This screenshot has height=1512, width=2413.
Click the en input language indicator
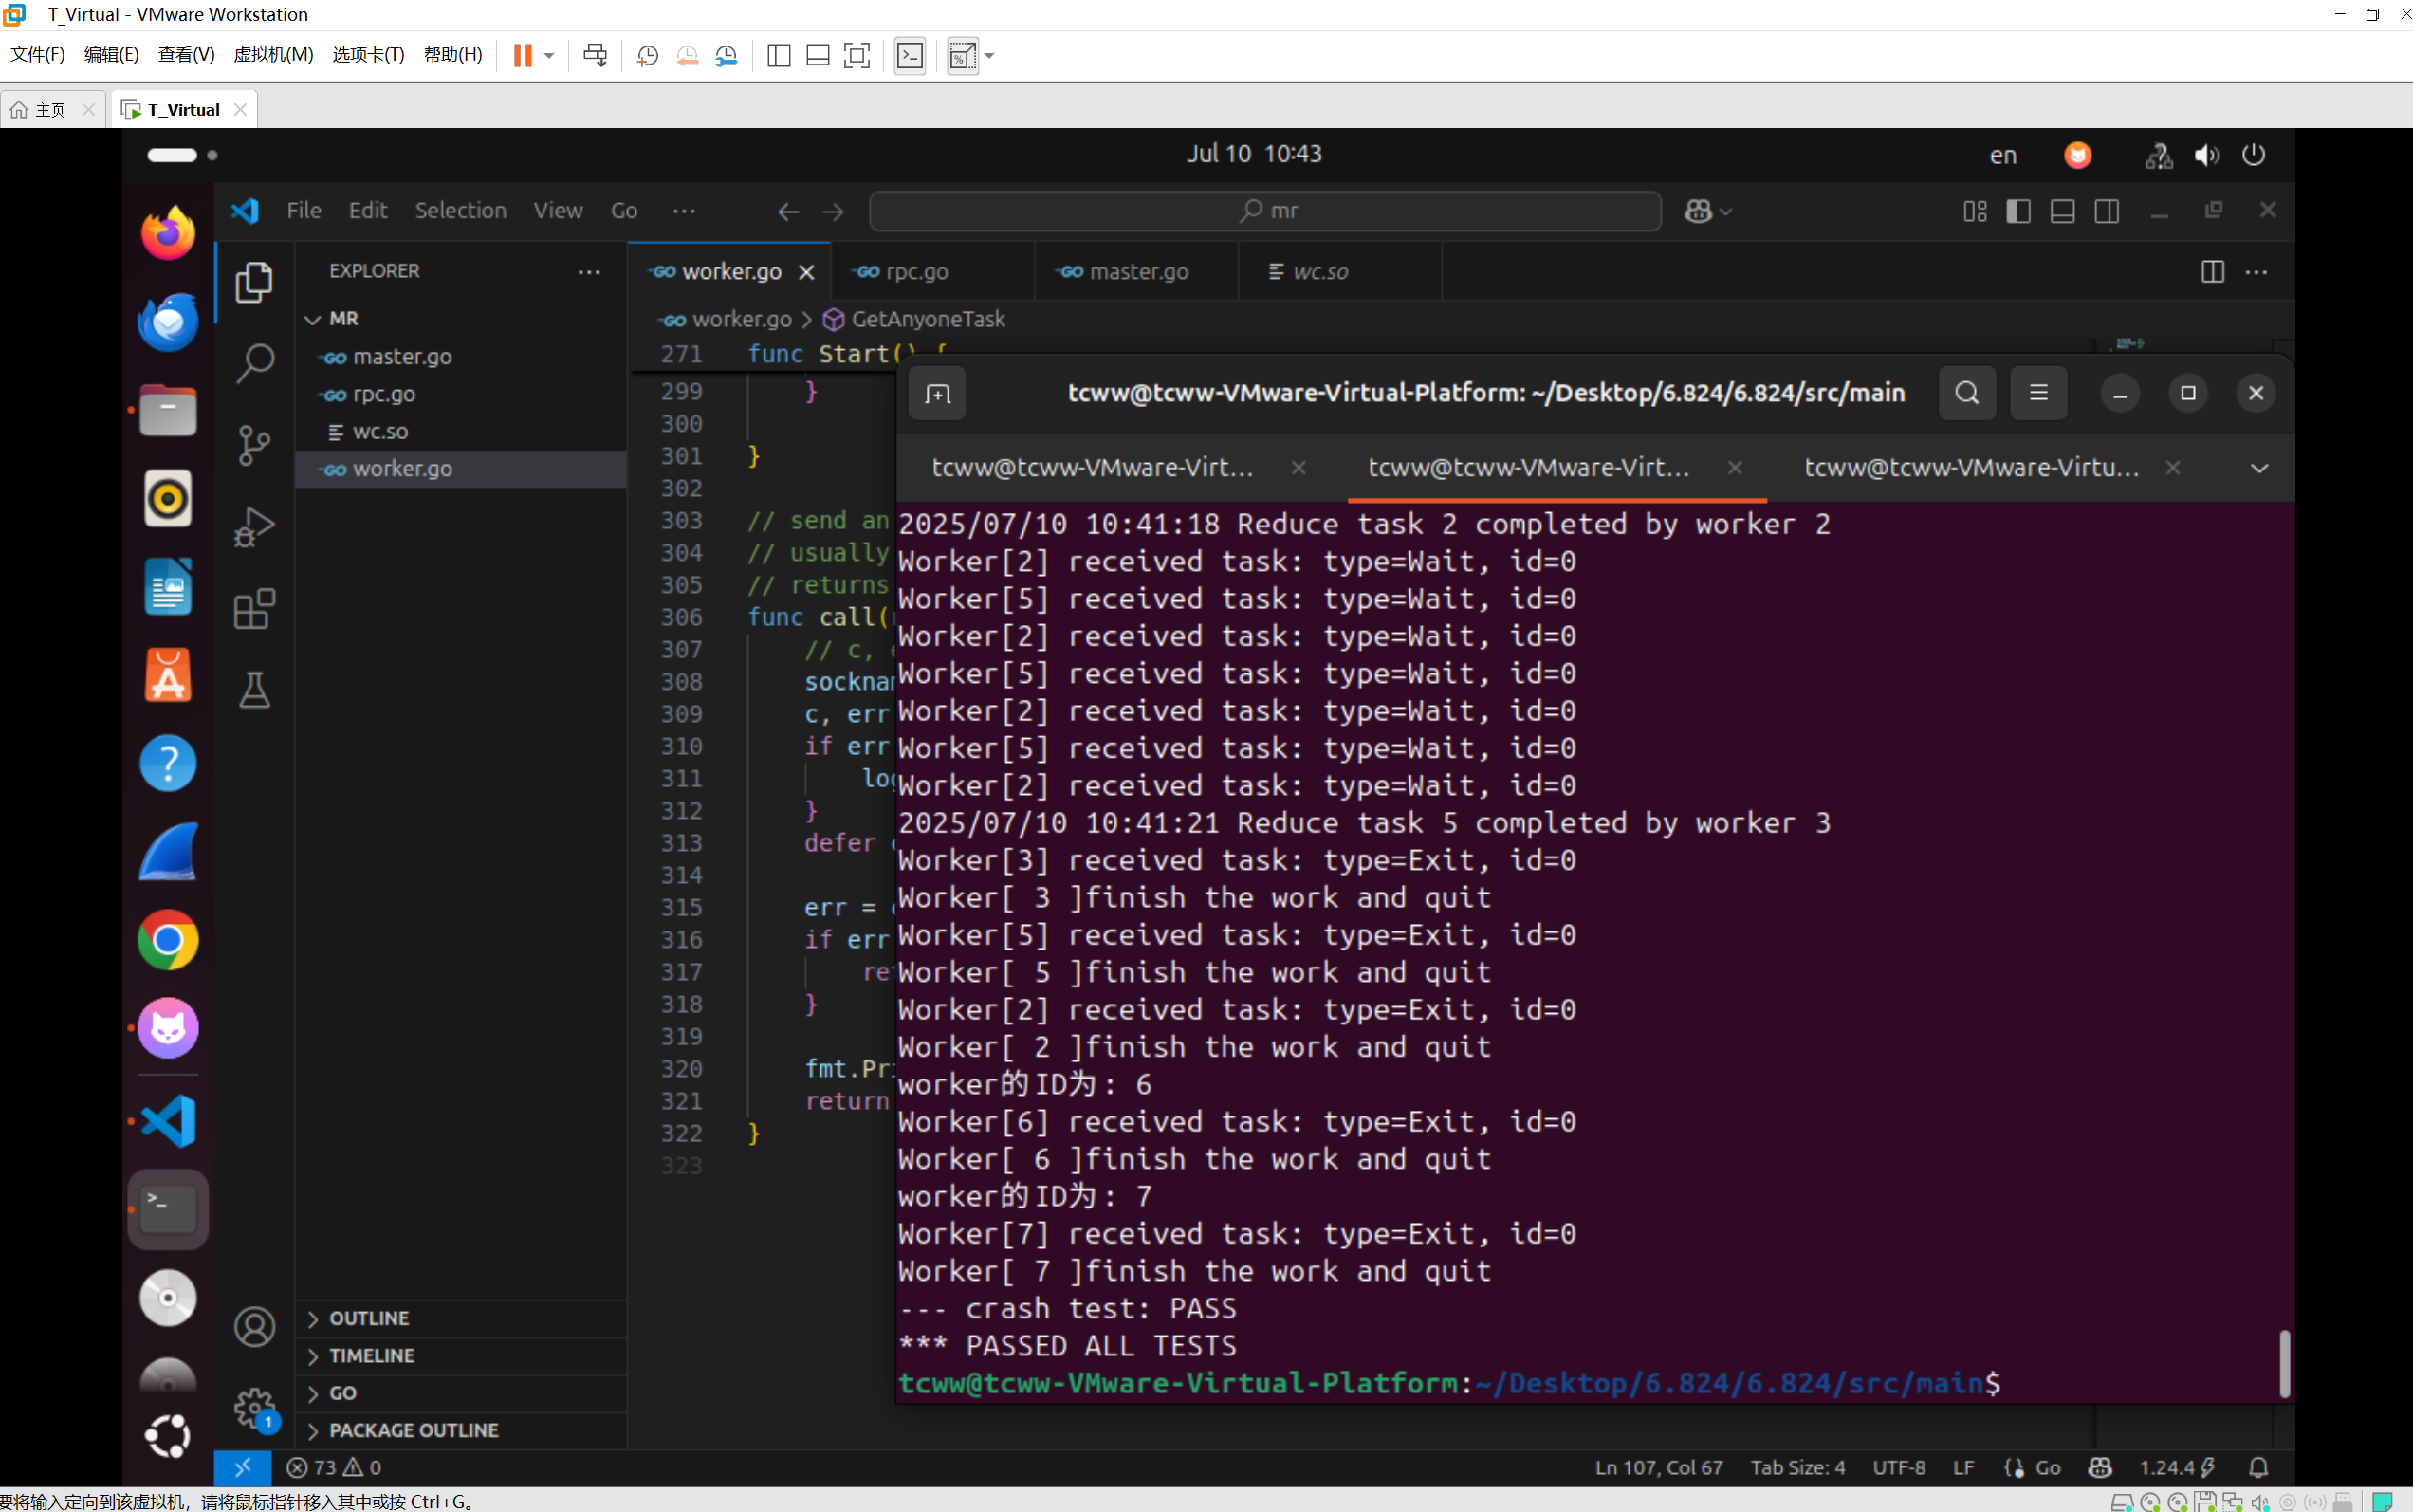2002,155
